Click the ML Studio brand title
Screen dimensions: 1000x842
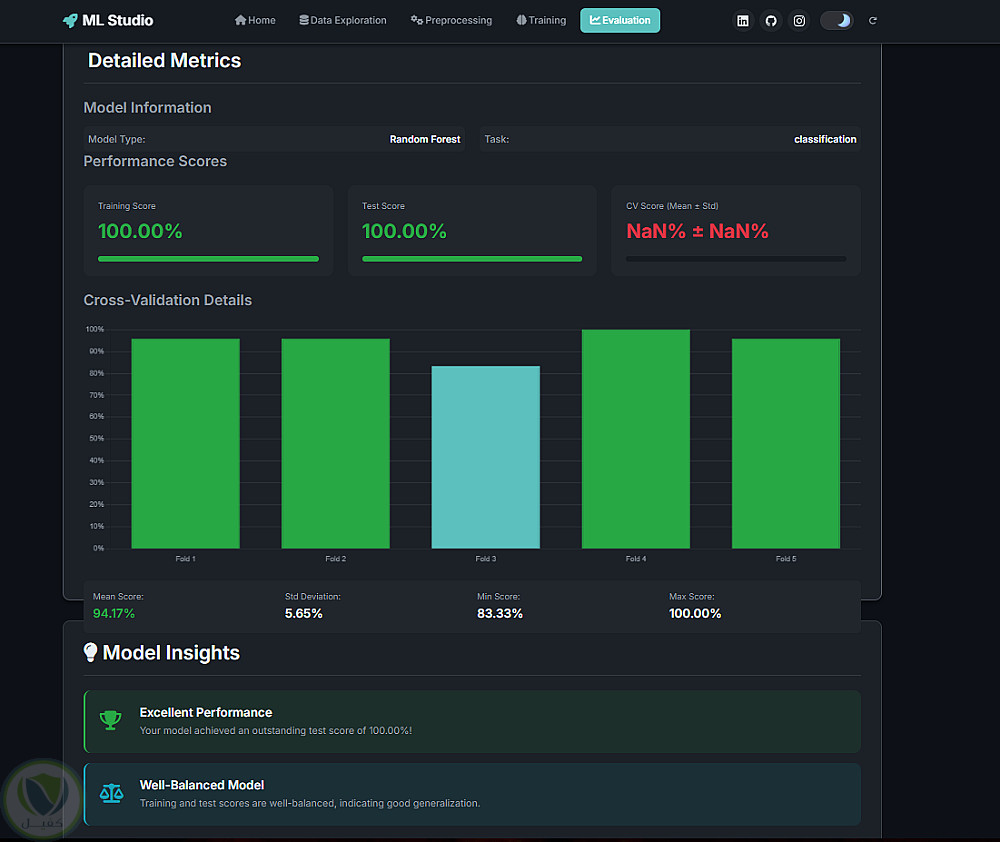tap(118, 20)
